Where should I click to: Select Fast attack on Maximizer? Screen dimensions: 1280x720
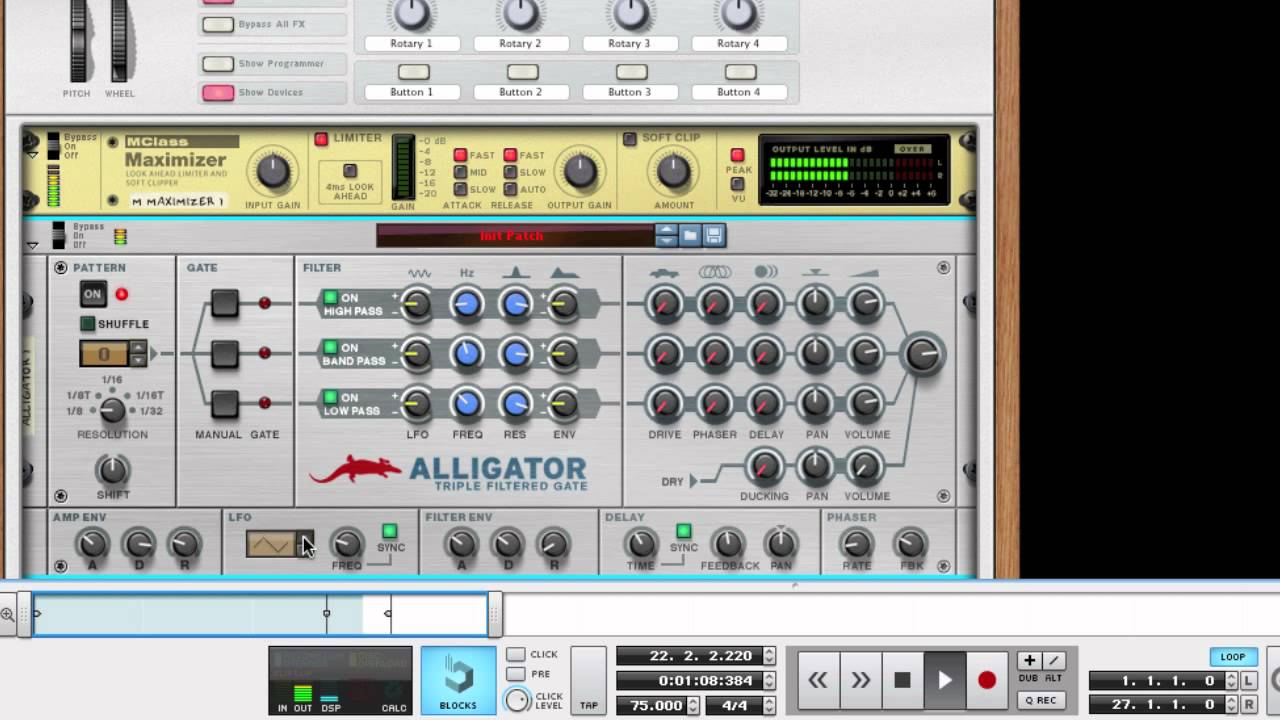tap(460, 155)
